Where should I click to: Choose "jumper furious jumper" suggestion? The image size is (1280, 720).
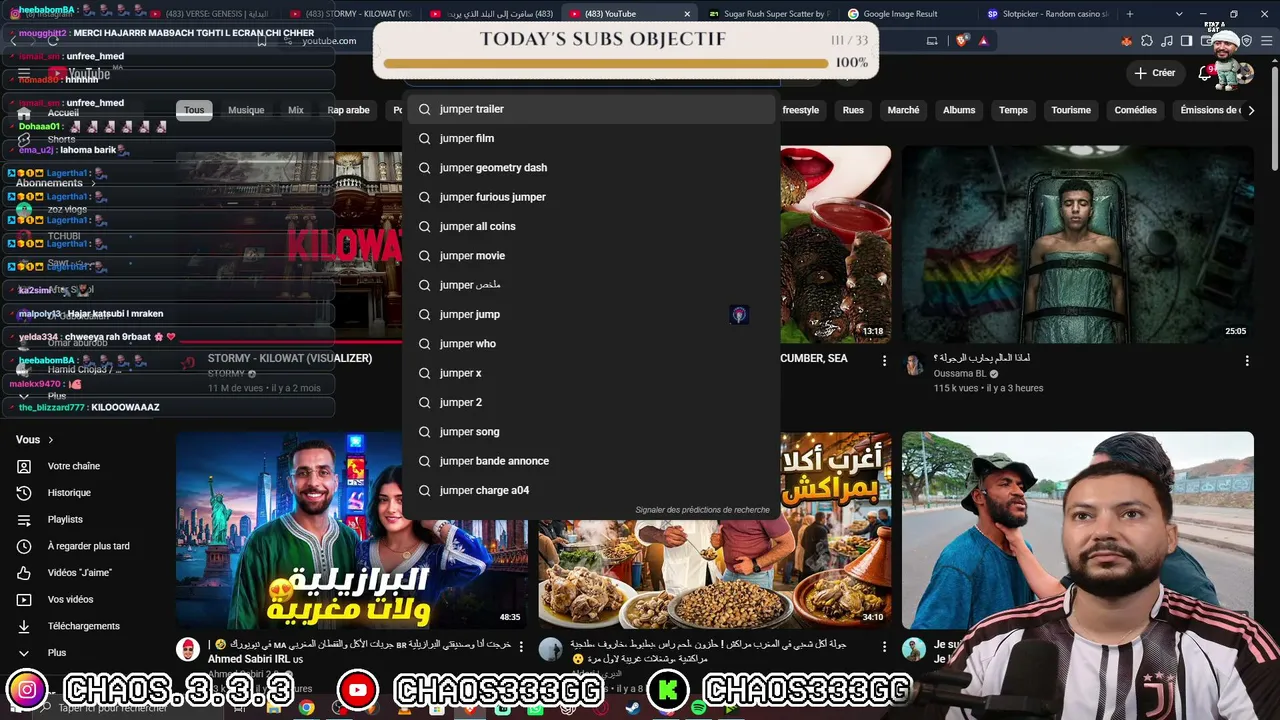(590, 197)
